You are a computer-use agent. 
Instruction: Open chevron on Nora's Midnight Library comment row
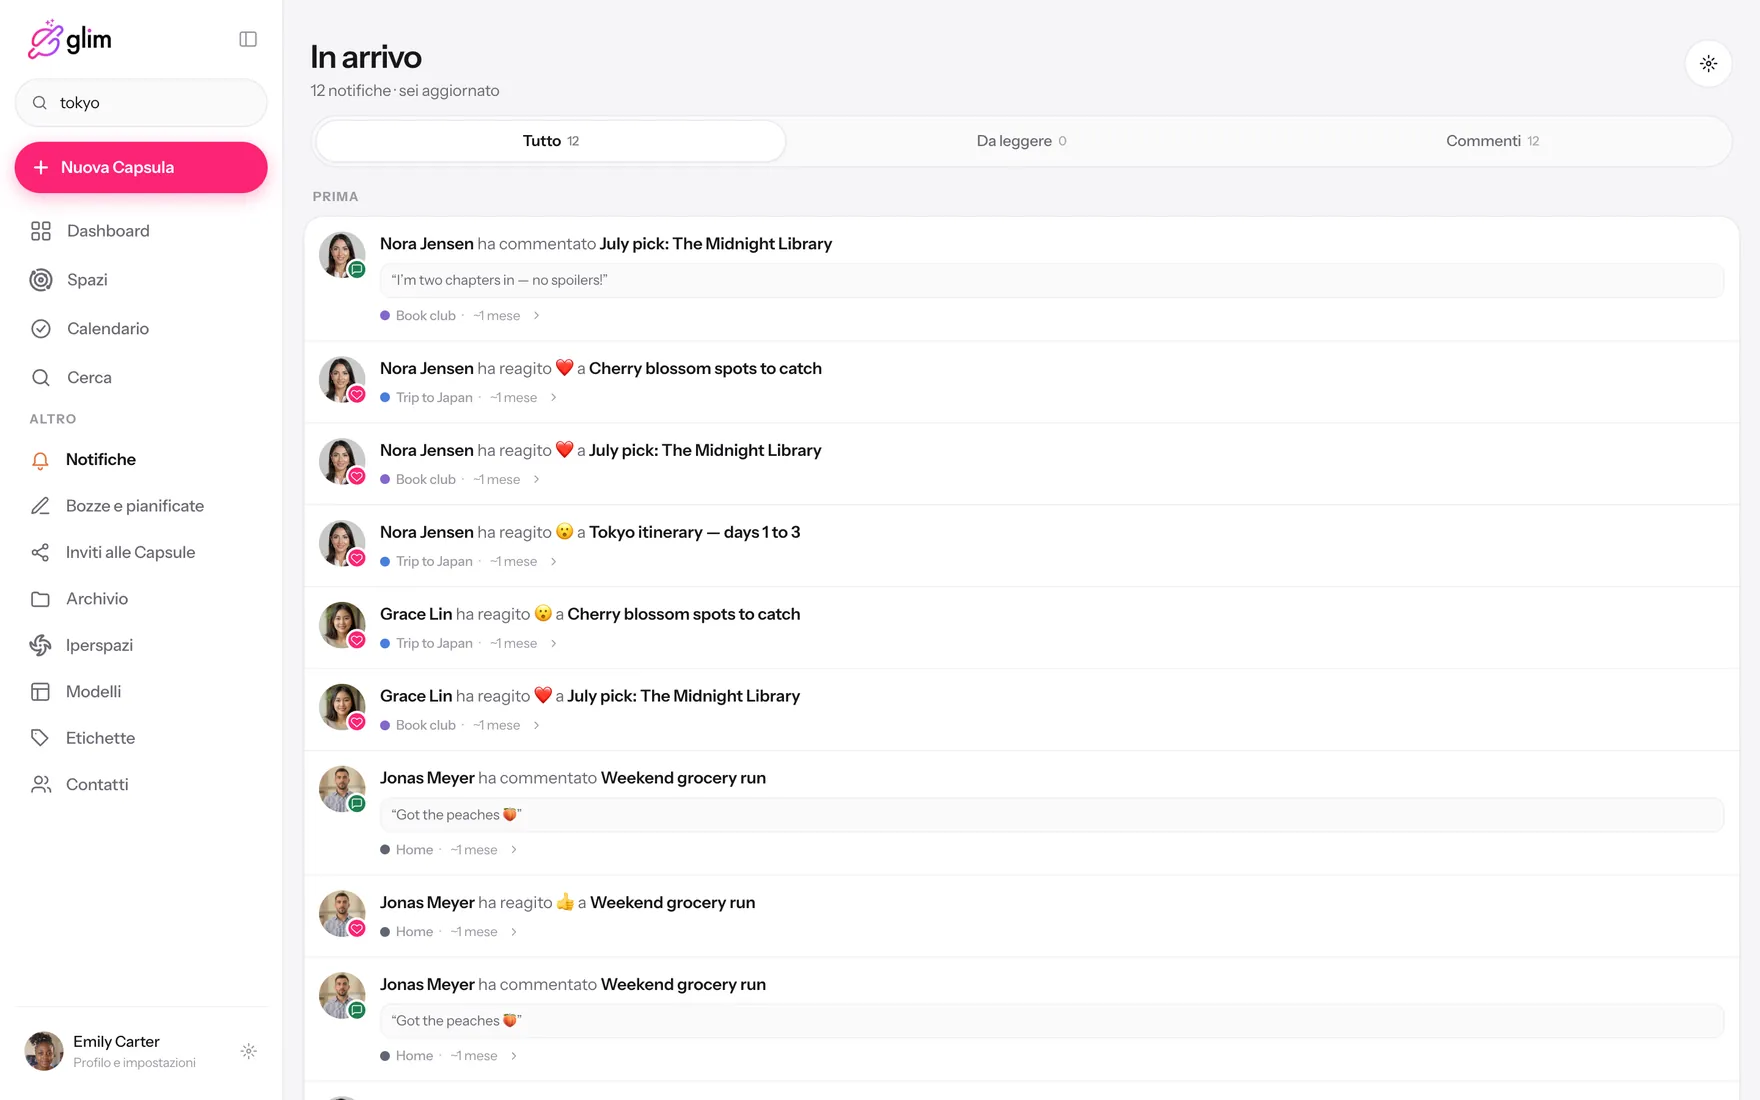537,316
